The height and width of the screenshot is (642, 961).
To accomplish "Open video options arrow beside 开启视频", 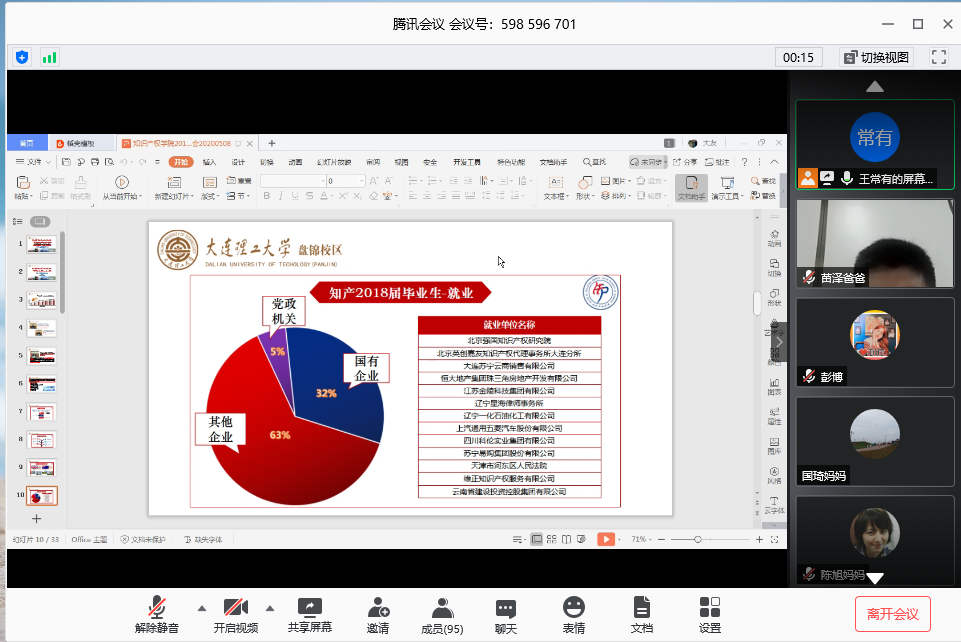I will tap(269, 607).
